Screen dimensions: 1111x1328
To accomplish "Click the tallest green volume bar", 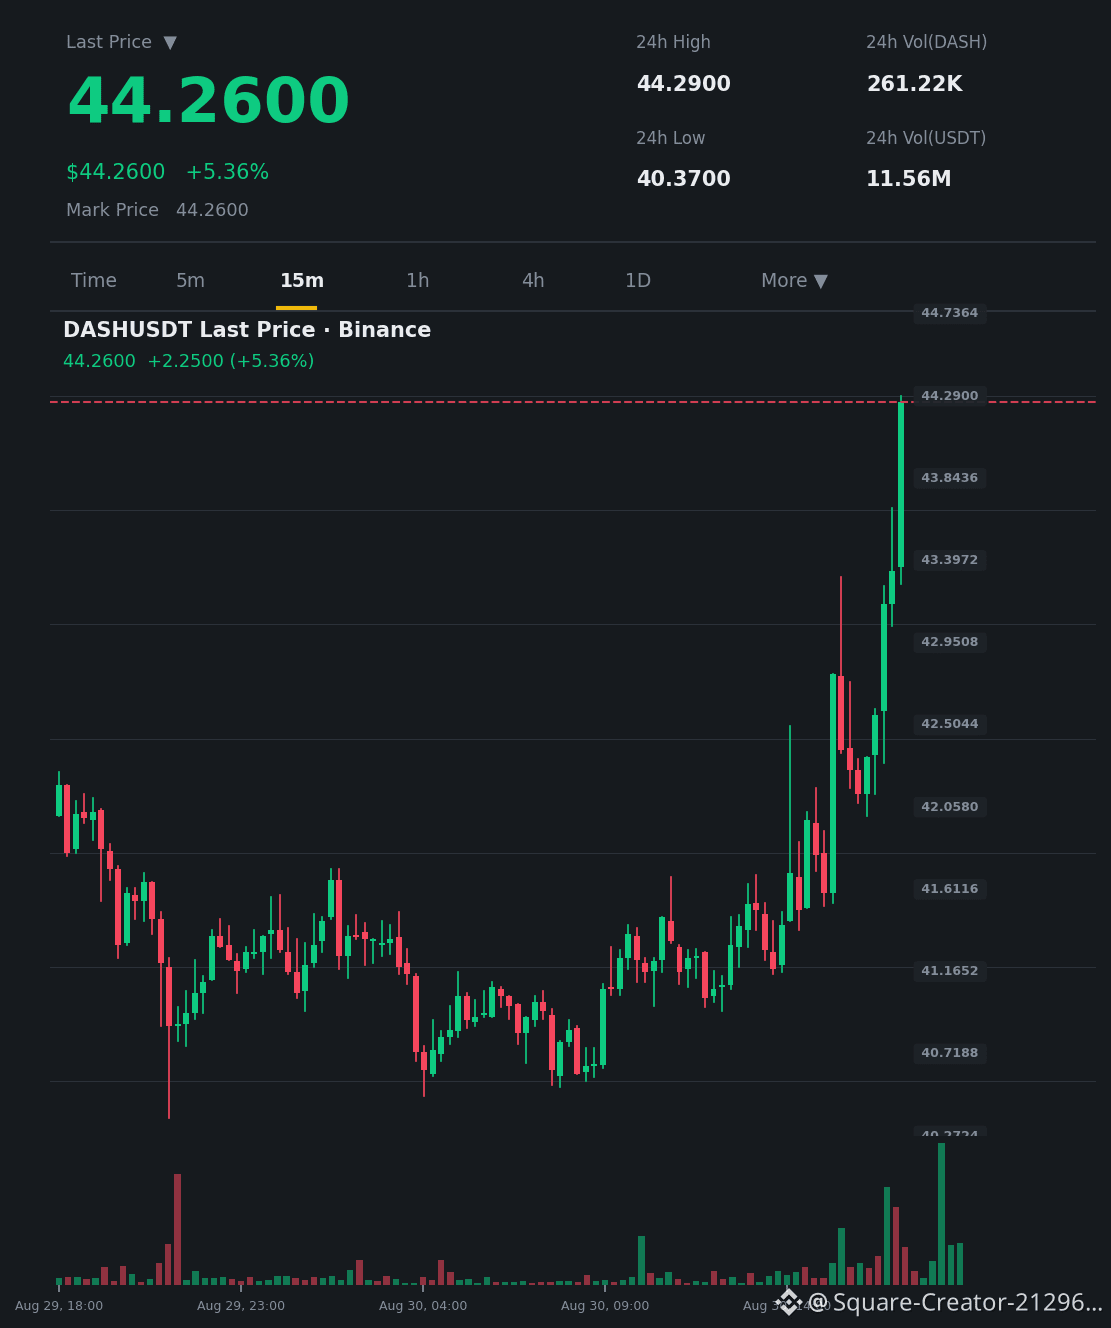I will [941, 1214].
